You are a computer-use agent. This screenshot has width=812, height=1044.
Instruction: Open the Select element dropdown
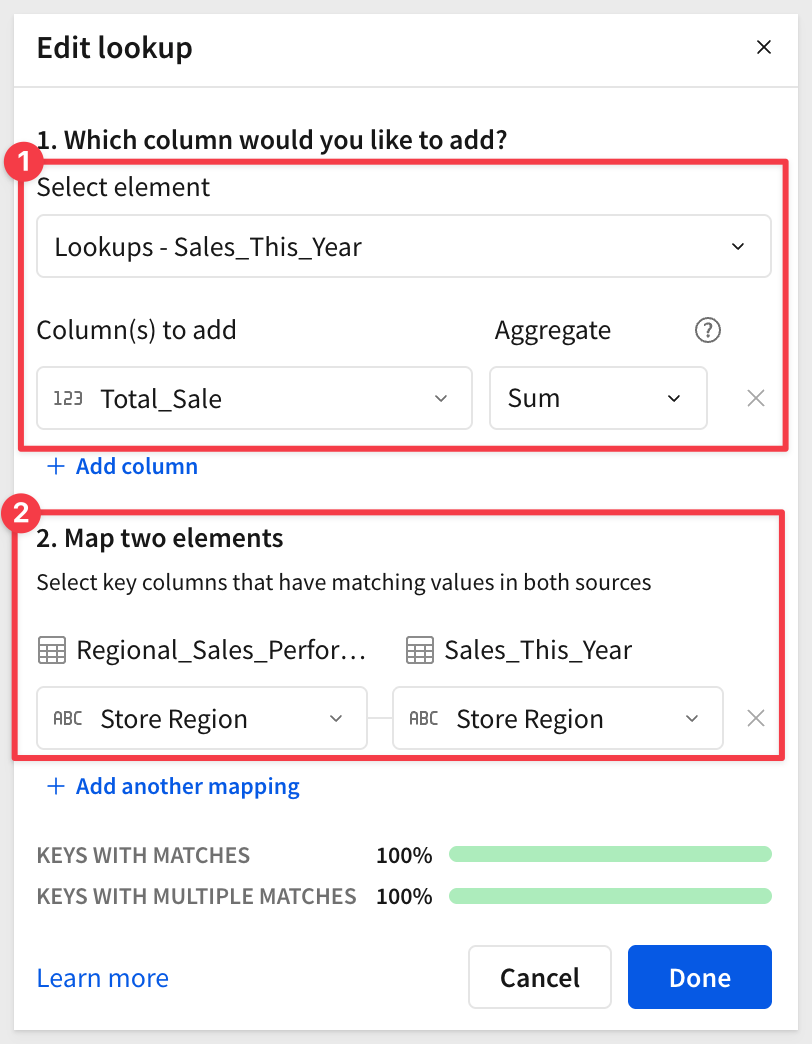[x=403, y=246]
